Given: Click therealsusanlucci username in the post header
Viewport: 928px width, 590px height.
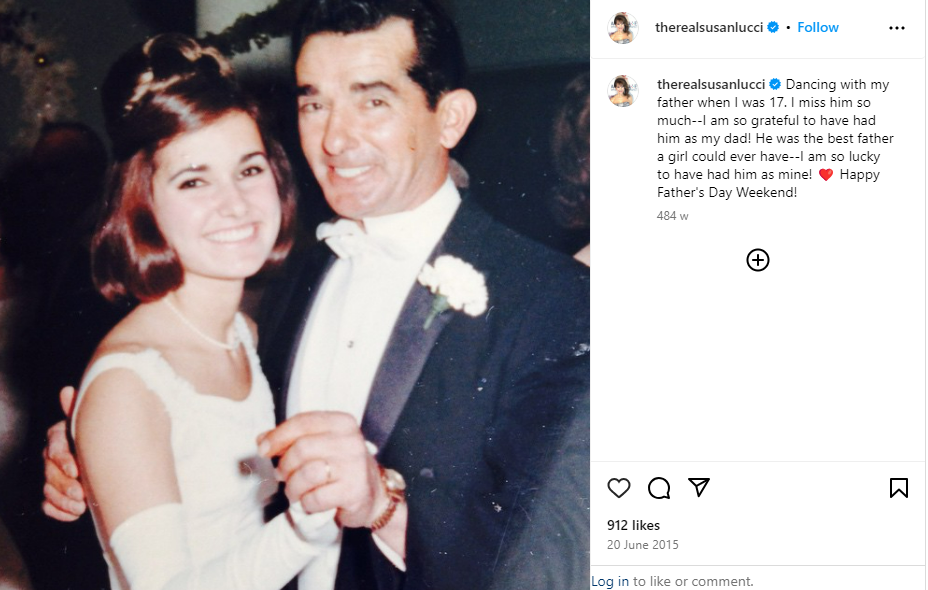Looking at the screenshot, I should pos(708,27).
